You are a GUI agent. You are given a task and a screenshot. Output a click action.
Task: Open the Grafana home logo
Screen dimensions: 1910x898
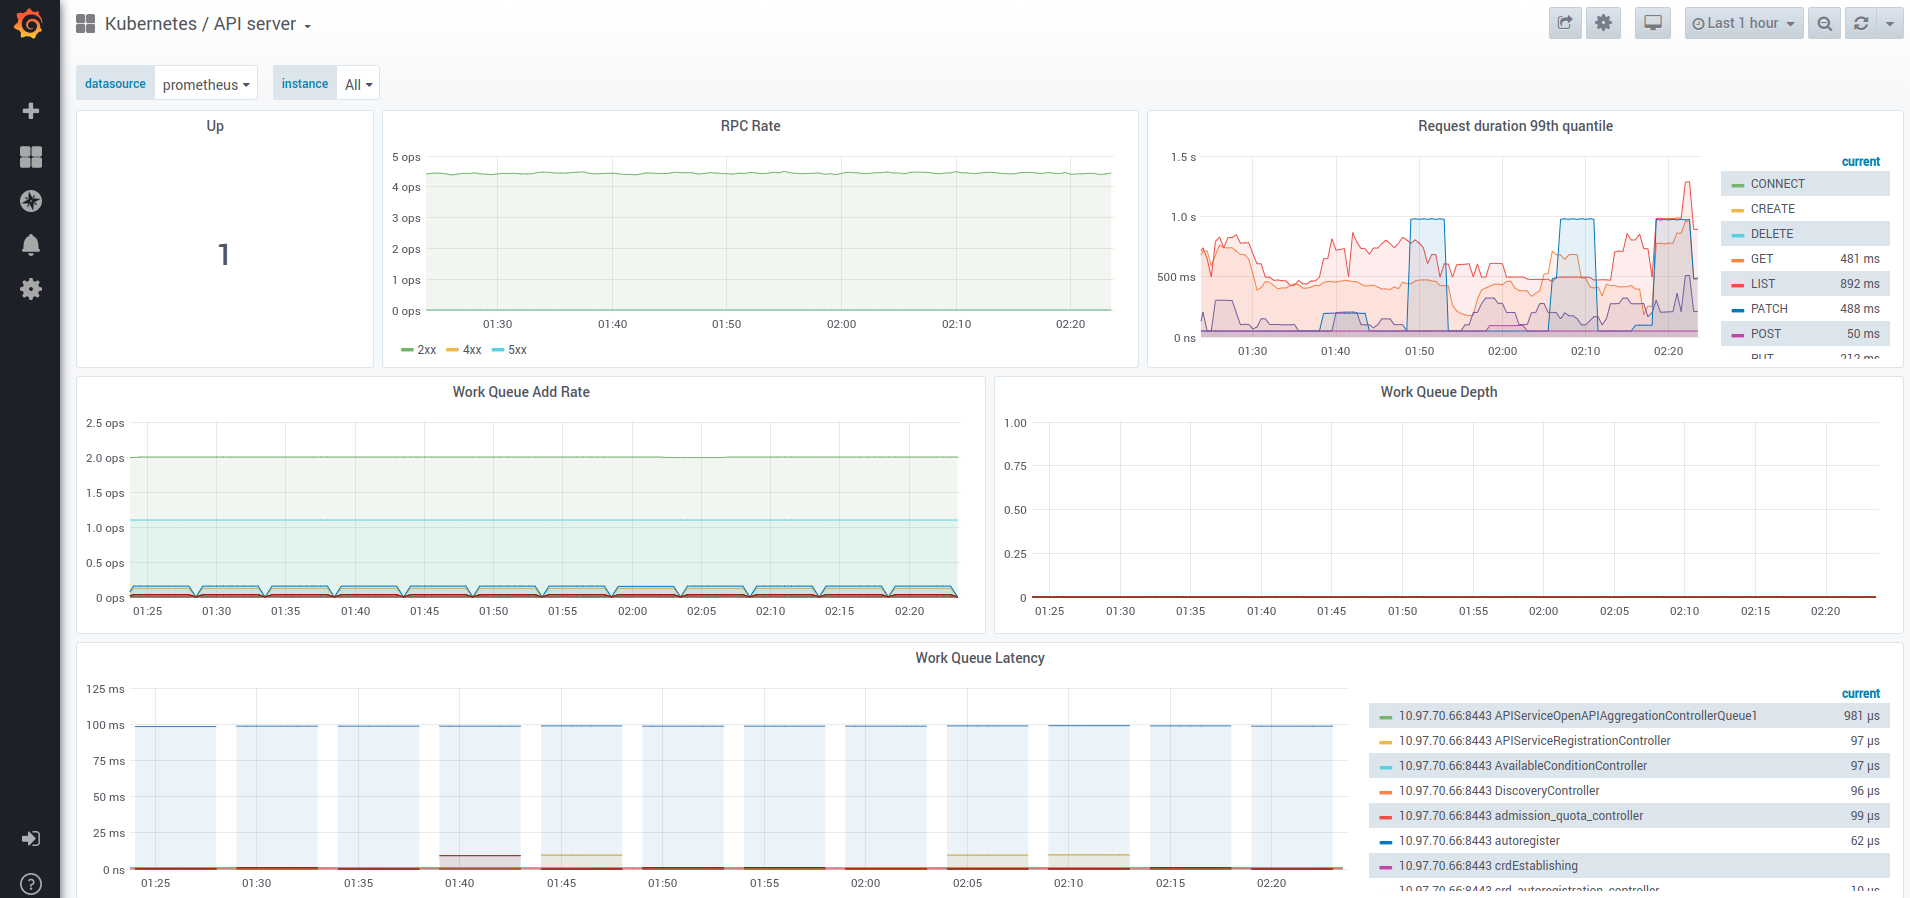29,24
